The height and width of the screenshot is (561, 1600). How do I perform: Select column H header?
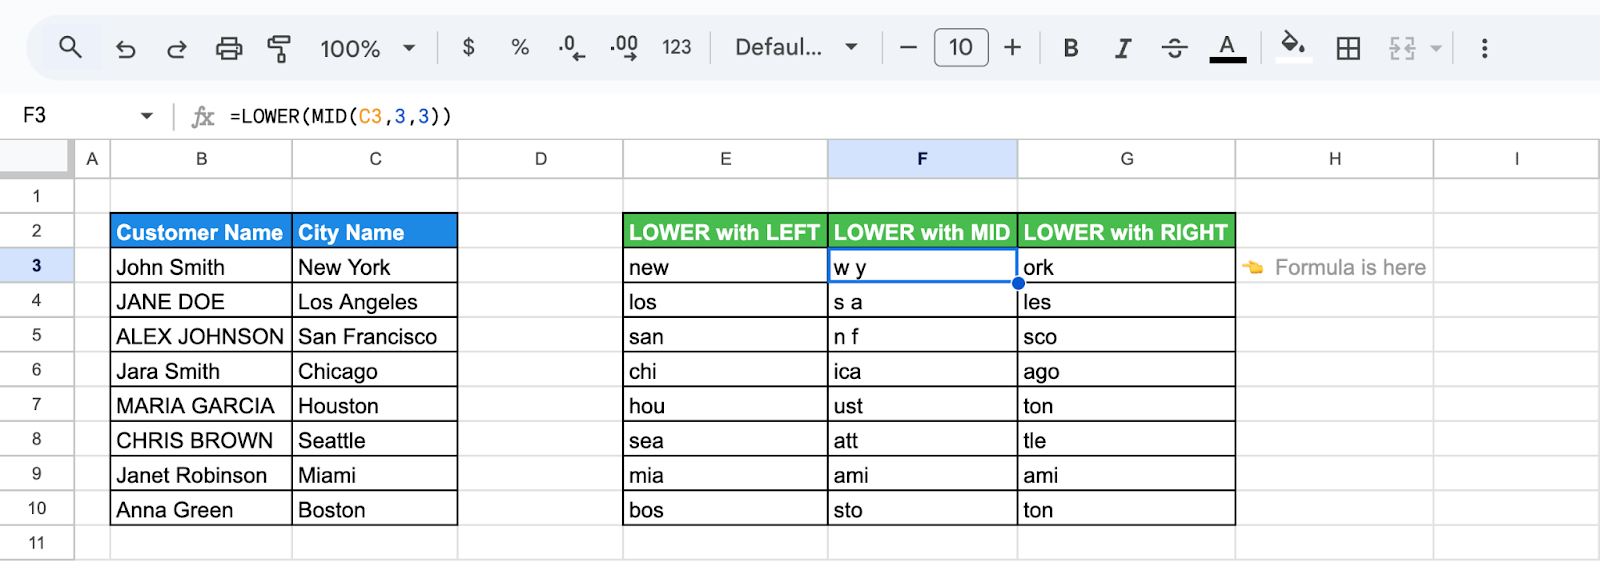1334,159
